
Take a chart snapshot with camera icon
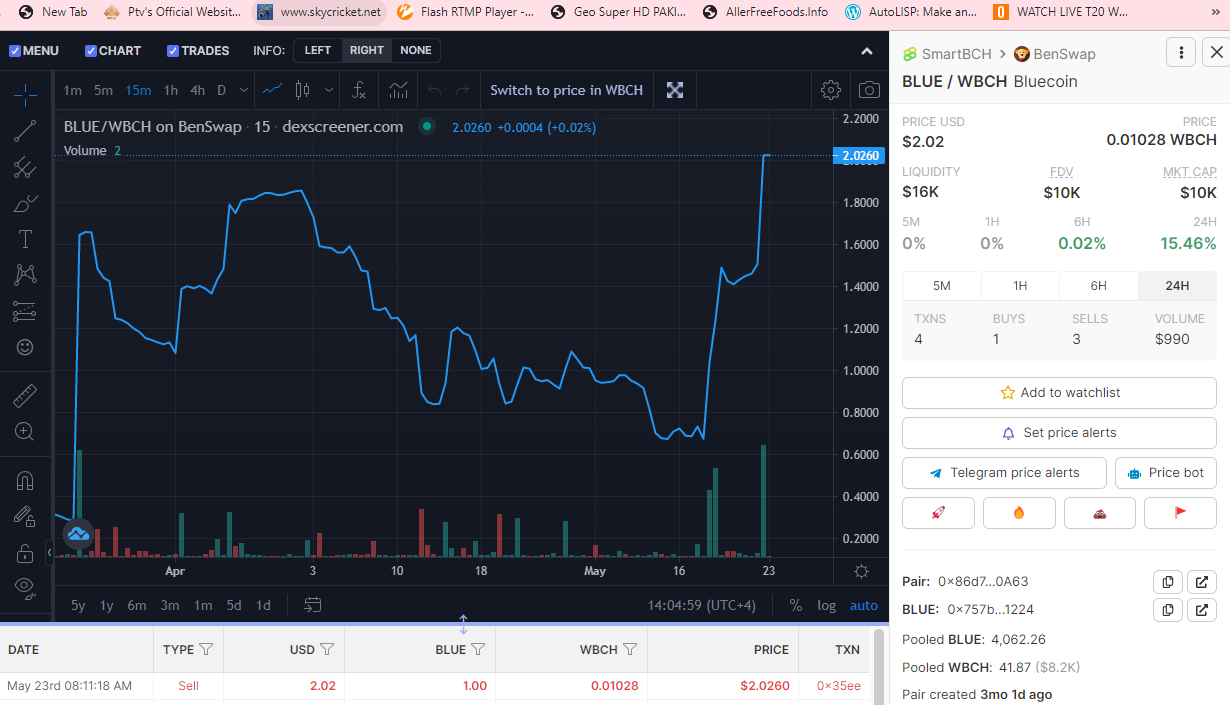click(869, 90)
